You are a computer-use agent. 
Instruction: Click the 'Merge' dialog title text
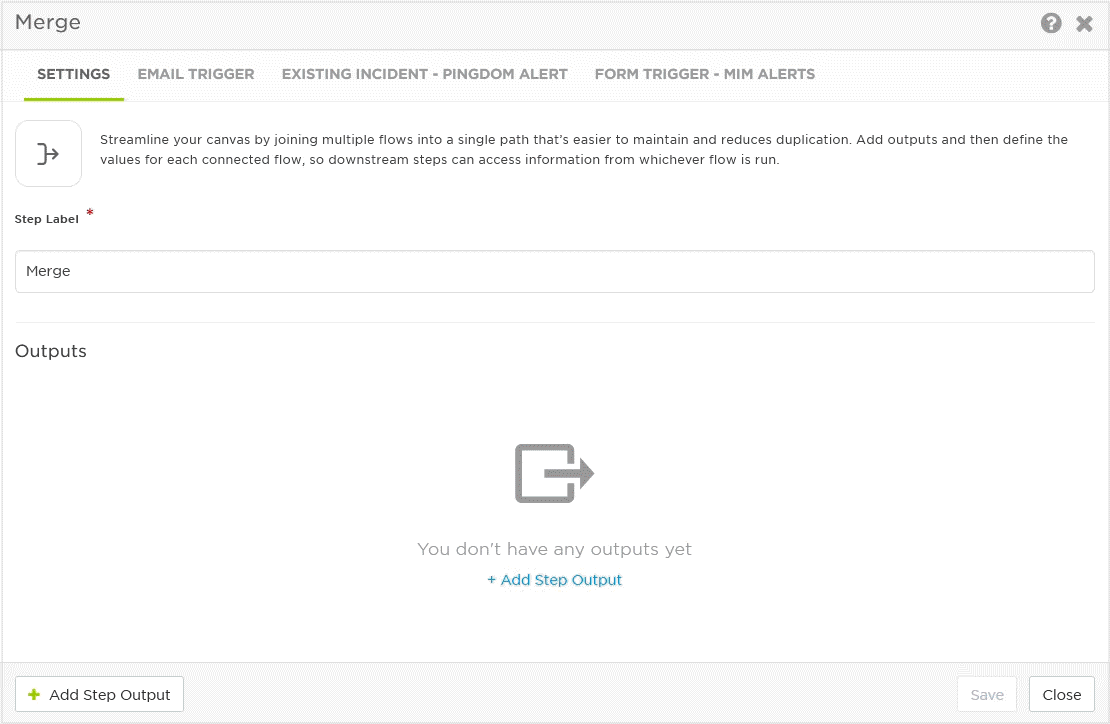tap(47, 23)
